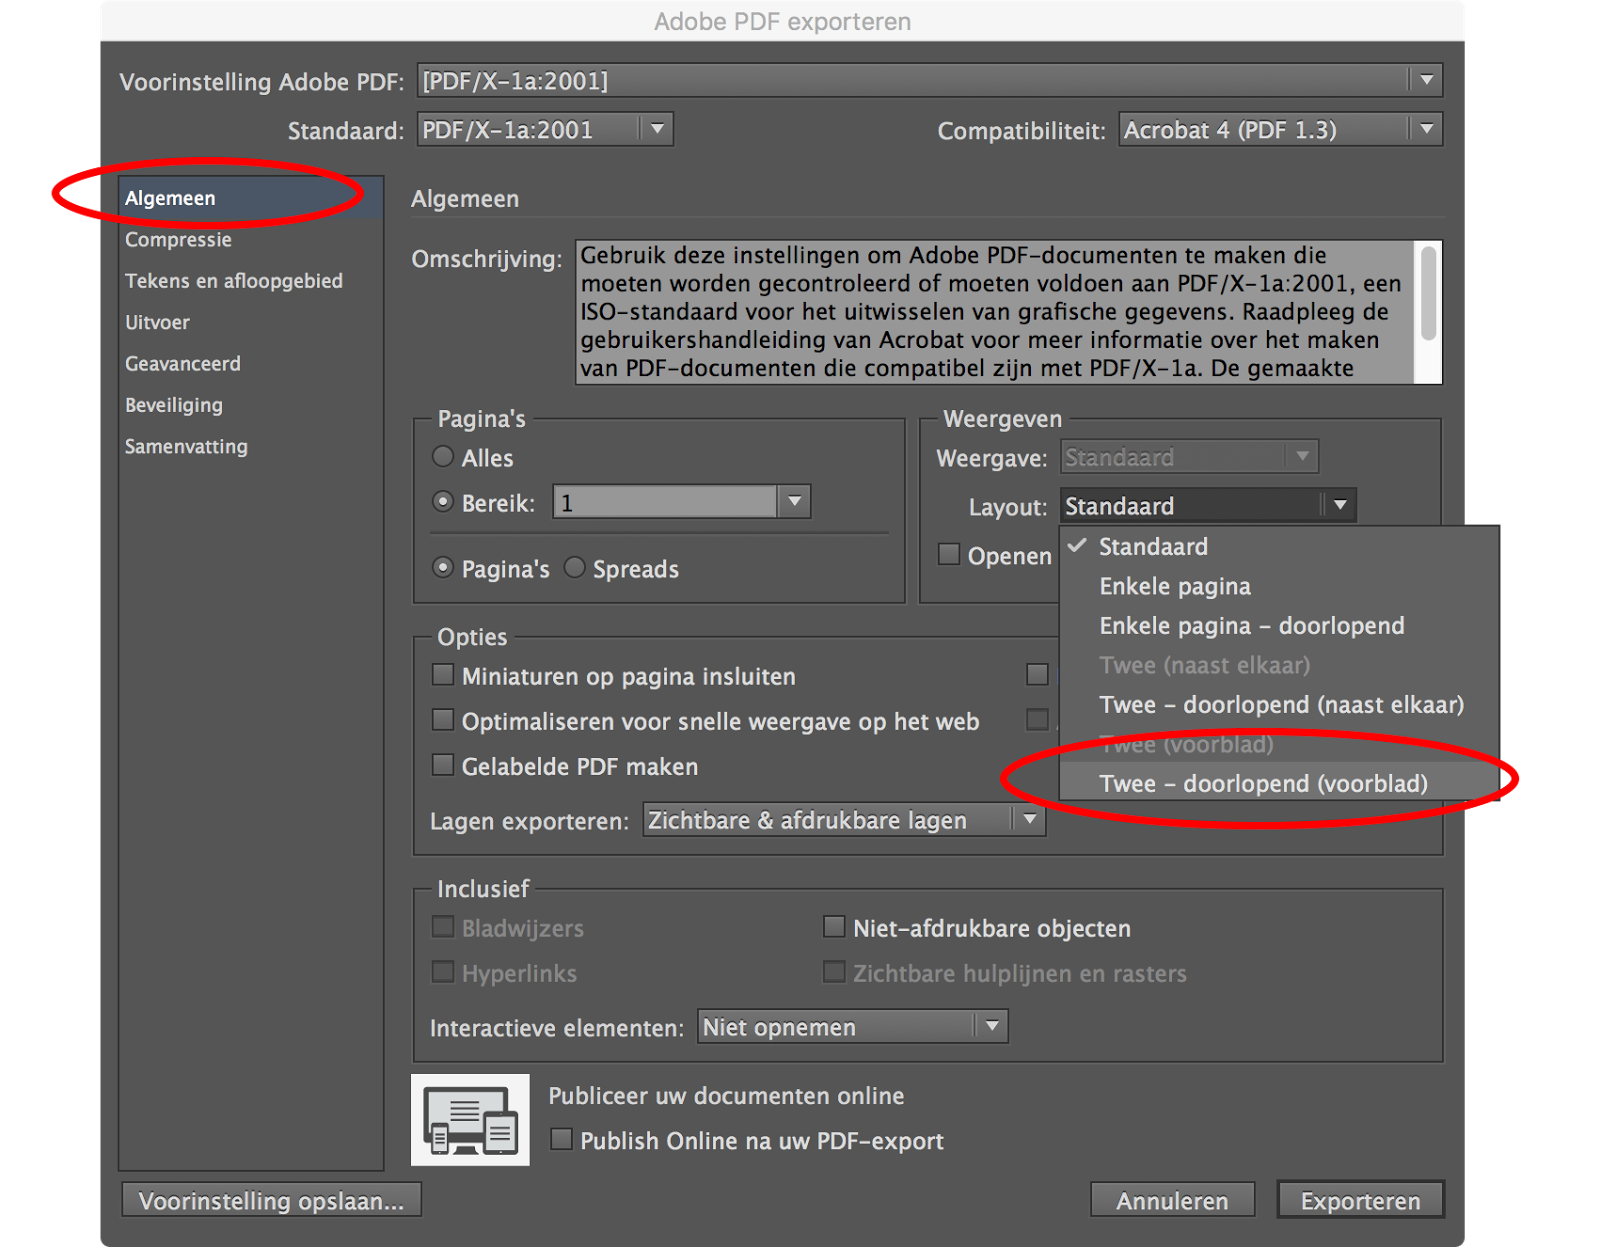Choose the Spreads radio button
Screen dimensions: 1600x1247
pyautogui.click(x=574, y=568)
